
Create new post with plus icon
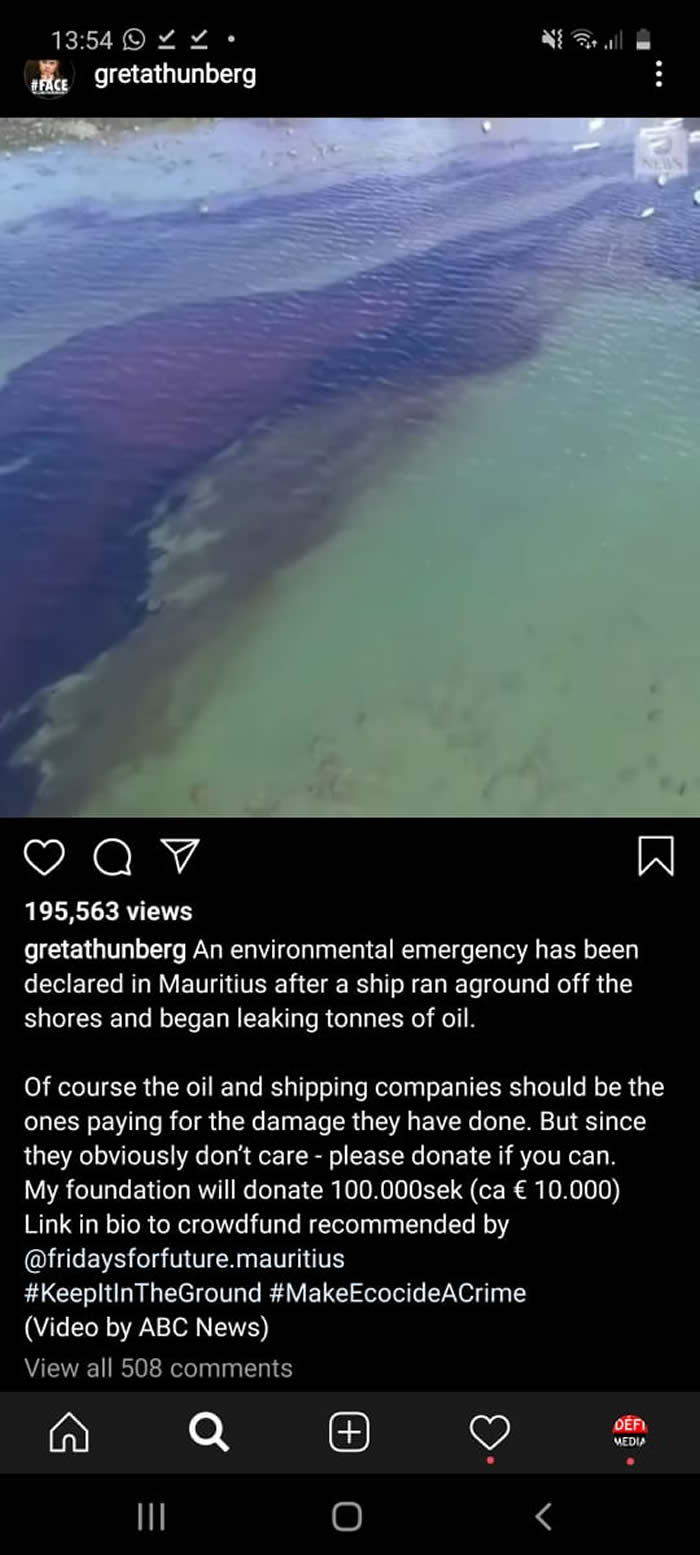click(349, 1433)
